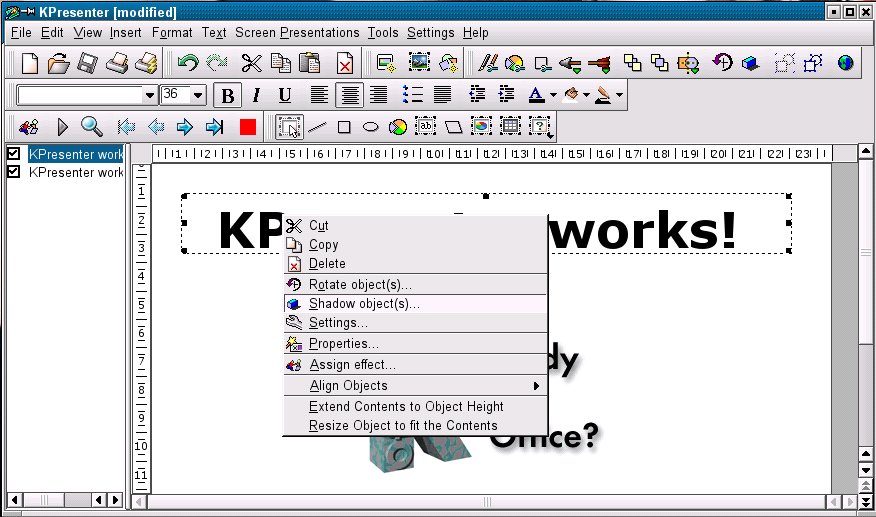Open the Screen Presentations menu
Viewport: 876px width, 517px height.
[297, 33]
